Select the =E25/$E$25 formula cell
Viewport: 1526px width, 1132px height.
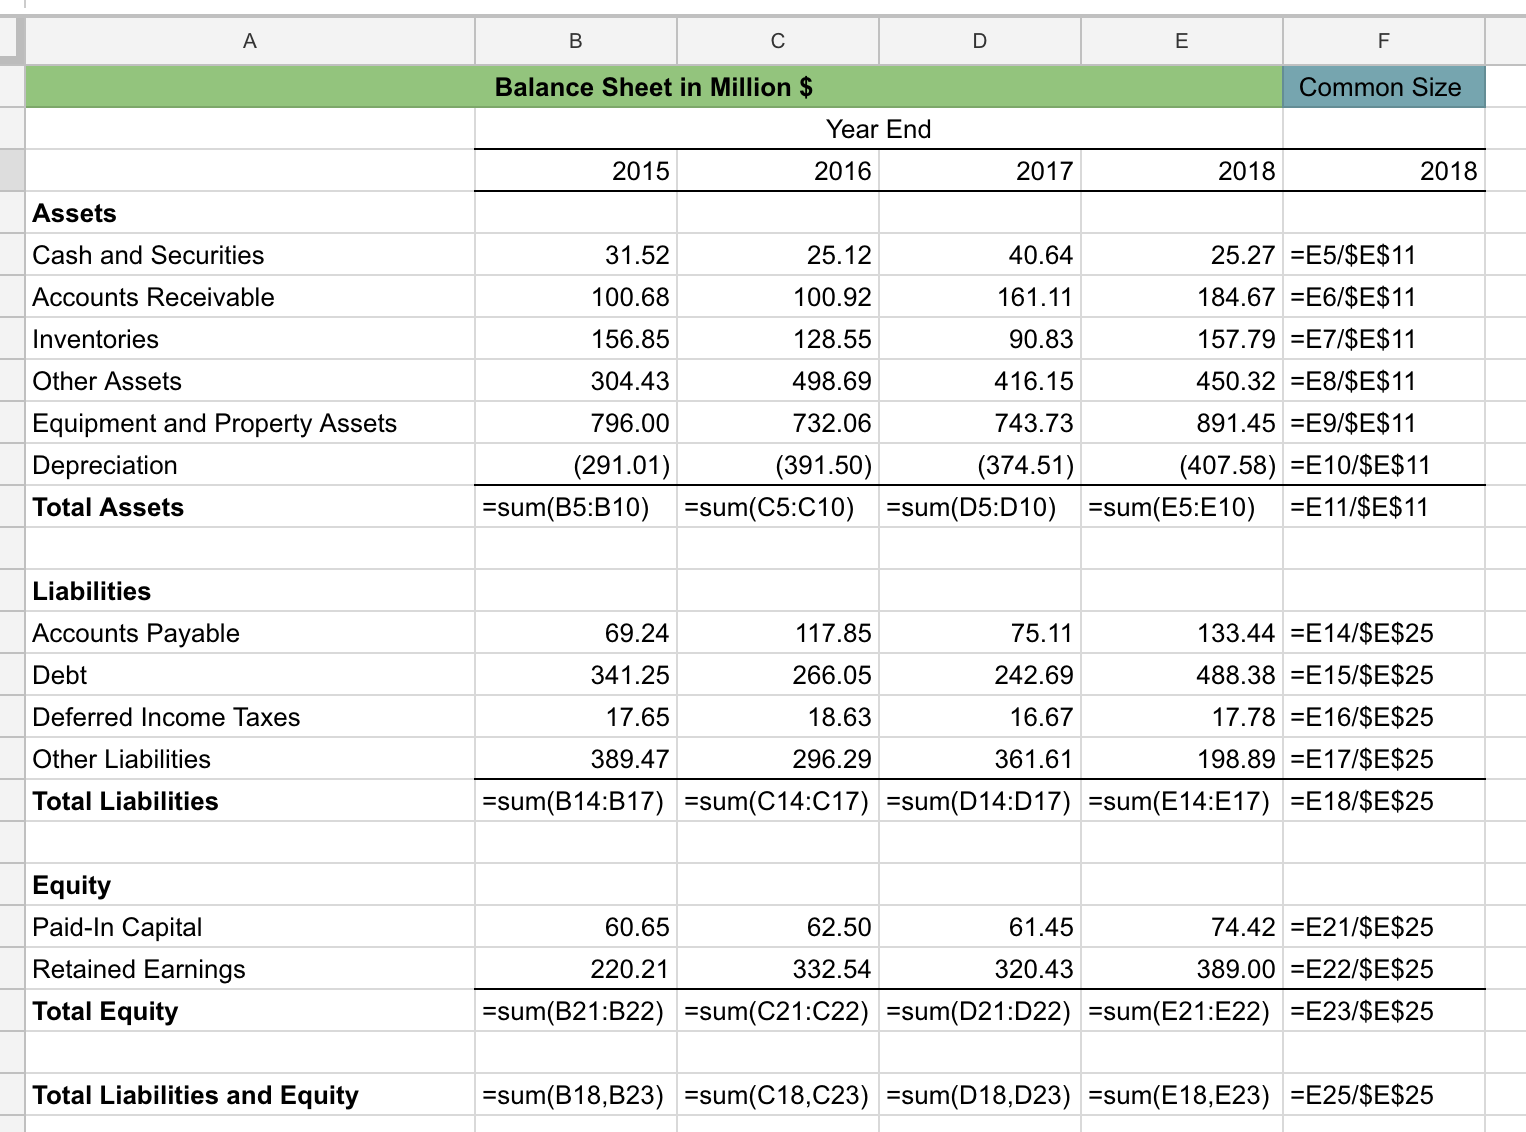click(x=1384, y=1095)
